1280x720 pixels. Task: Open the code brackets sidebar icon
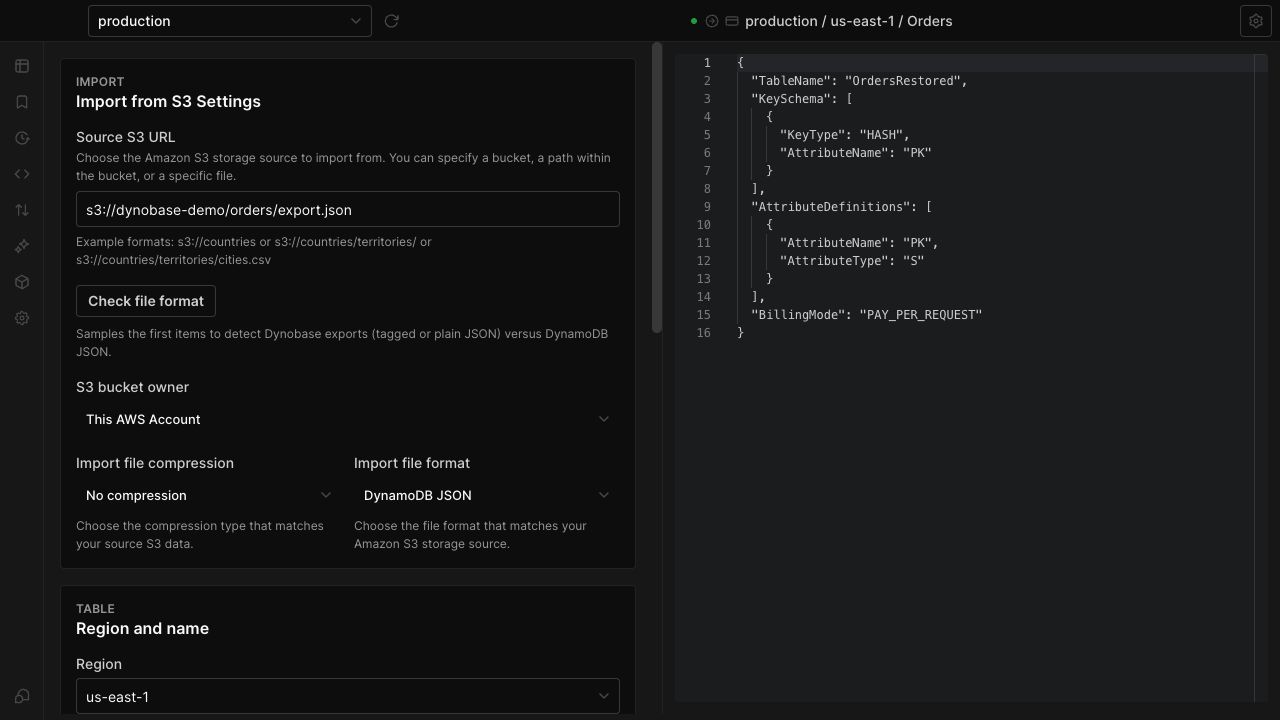22,174
